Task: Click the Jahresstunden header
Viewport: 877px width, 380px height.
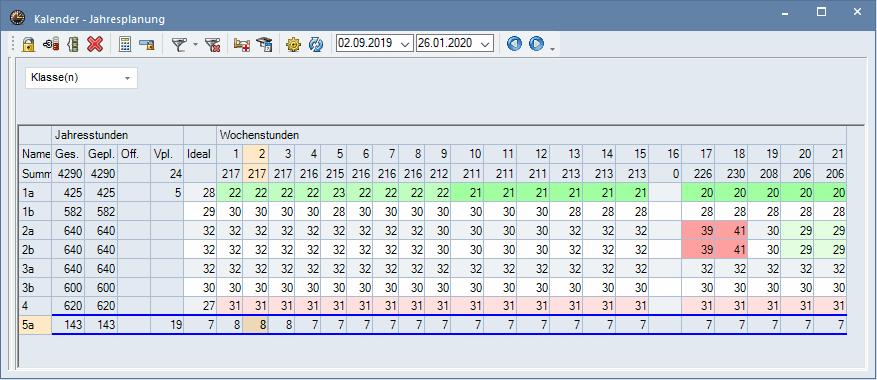Action: coord(117,135)
